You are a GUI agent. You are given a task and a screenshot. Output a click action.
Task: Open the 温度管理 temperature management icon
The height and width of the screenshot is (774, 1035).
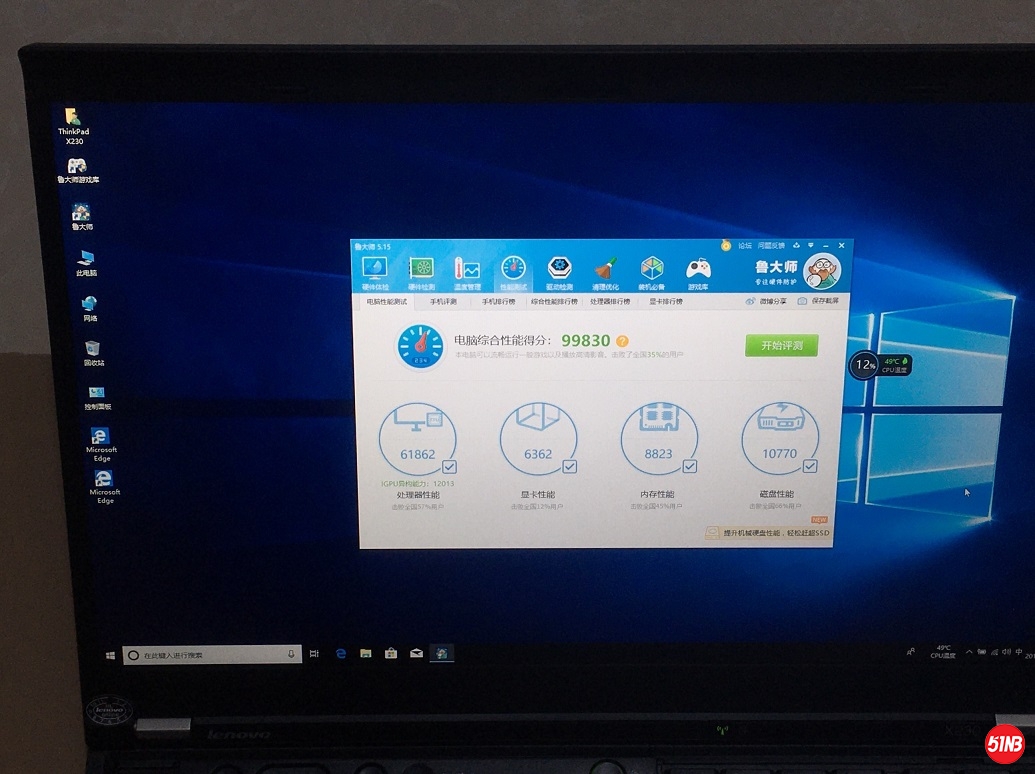coord(467,271)
